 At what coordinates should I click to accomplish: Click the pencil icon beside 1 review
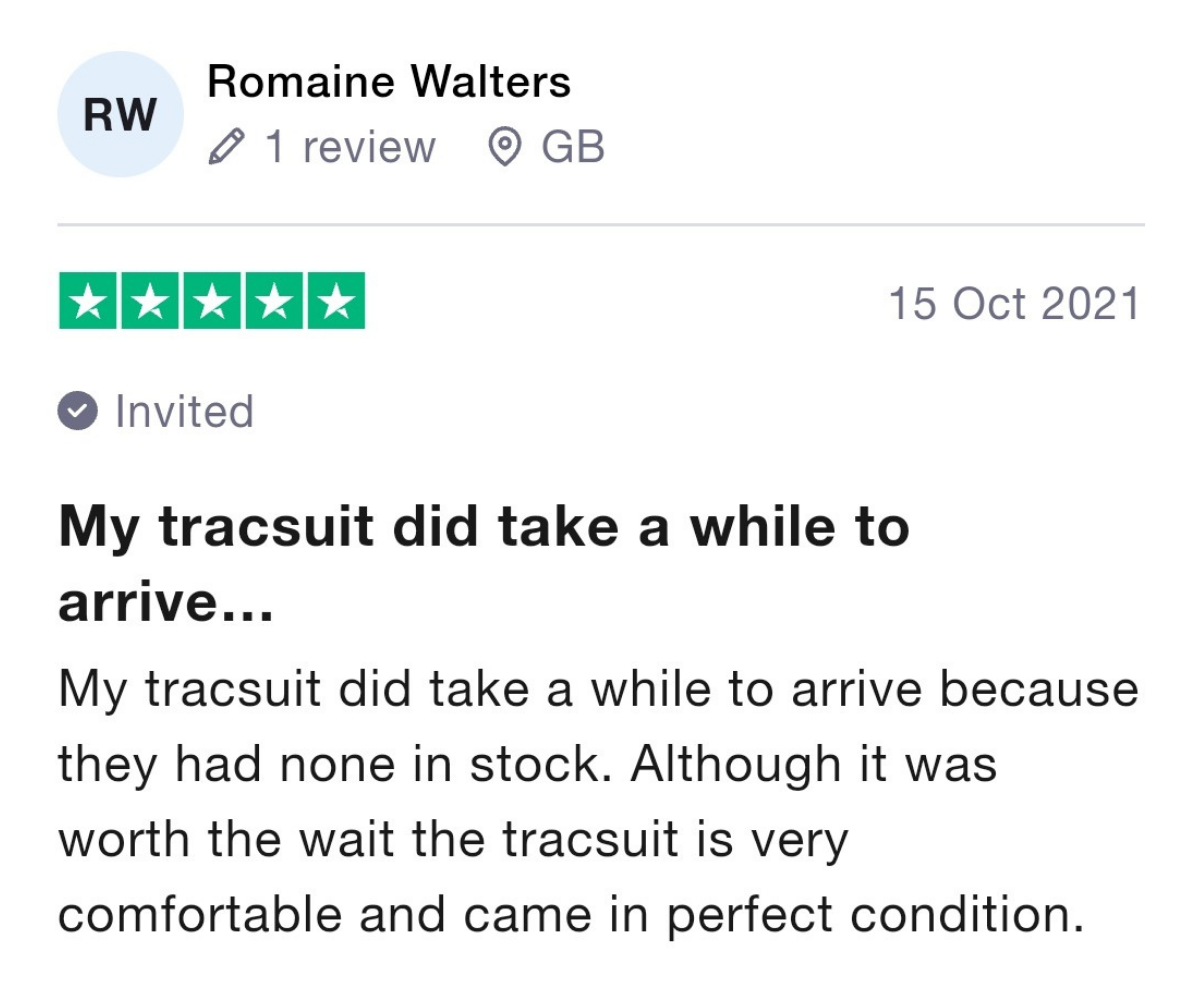click(x=225, y=148)
